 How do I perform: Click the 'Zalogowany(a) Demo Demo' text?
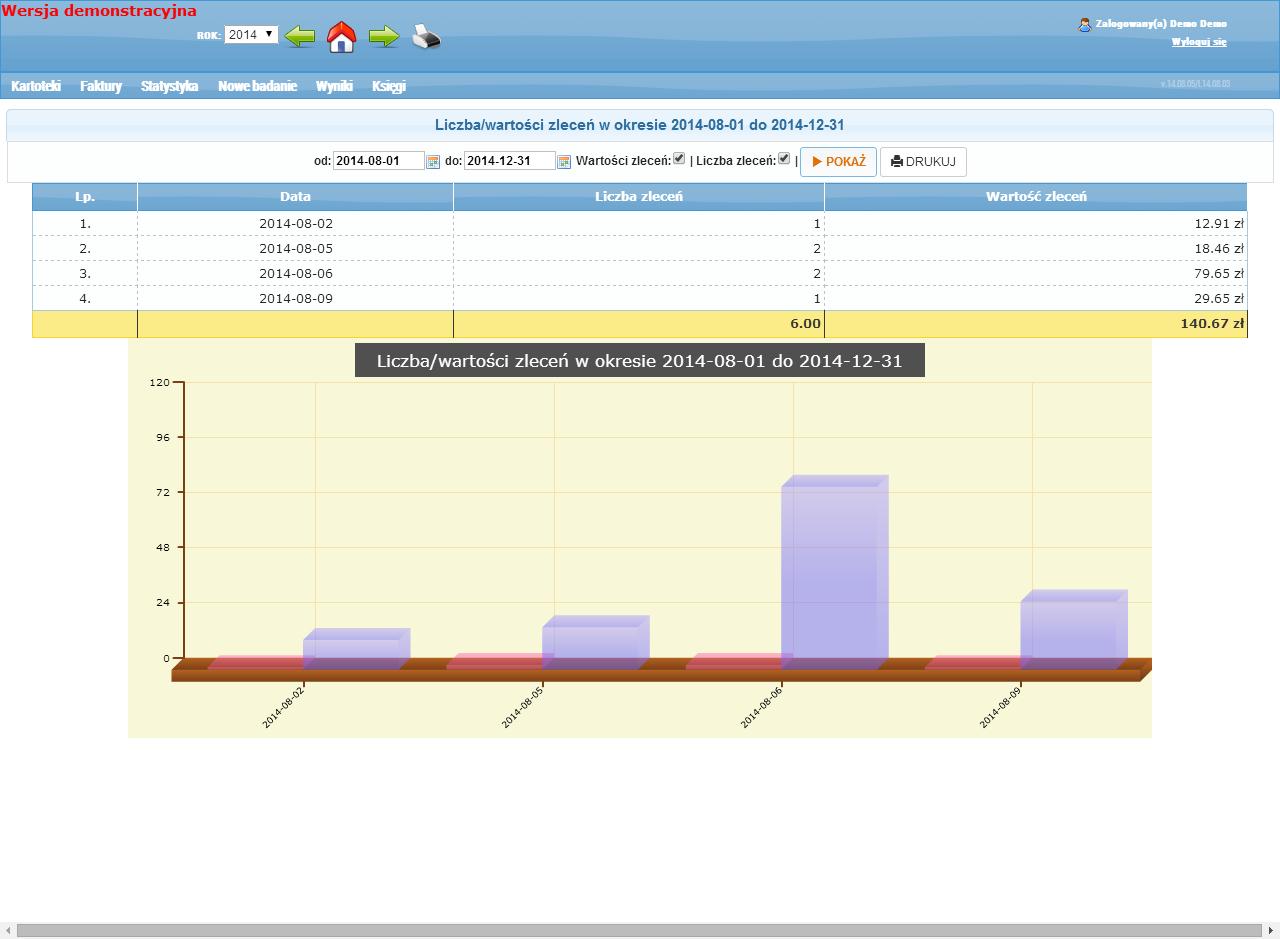(1161, 24)
